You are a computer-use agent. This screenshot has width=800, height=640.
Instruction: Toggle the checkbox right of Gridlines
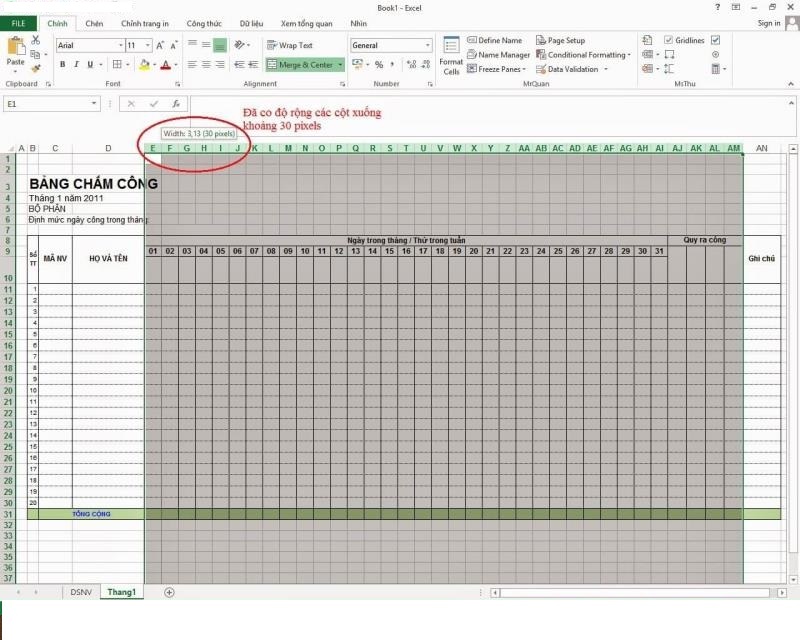(x=714, y=40)
